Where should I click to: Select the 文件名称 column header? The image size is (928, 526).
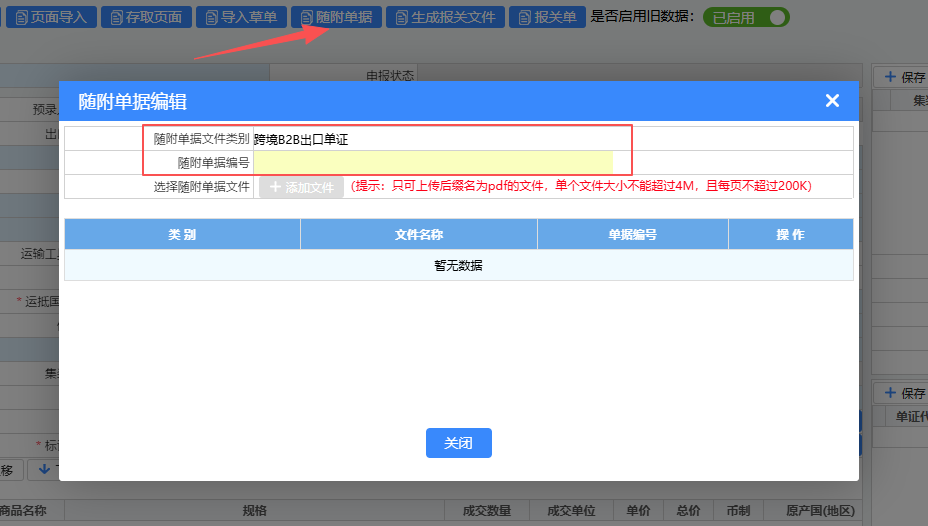(x=419, y=234)
